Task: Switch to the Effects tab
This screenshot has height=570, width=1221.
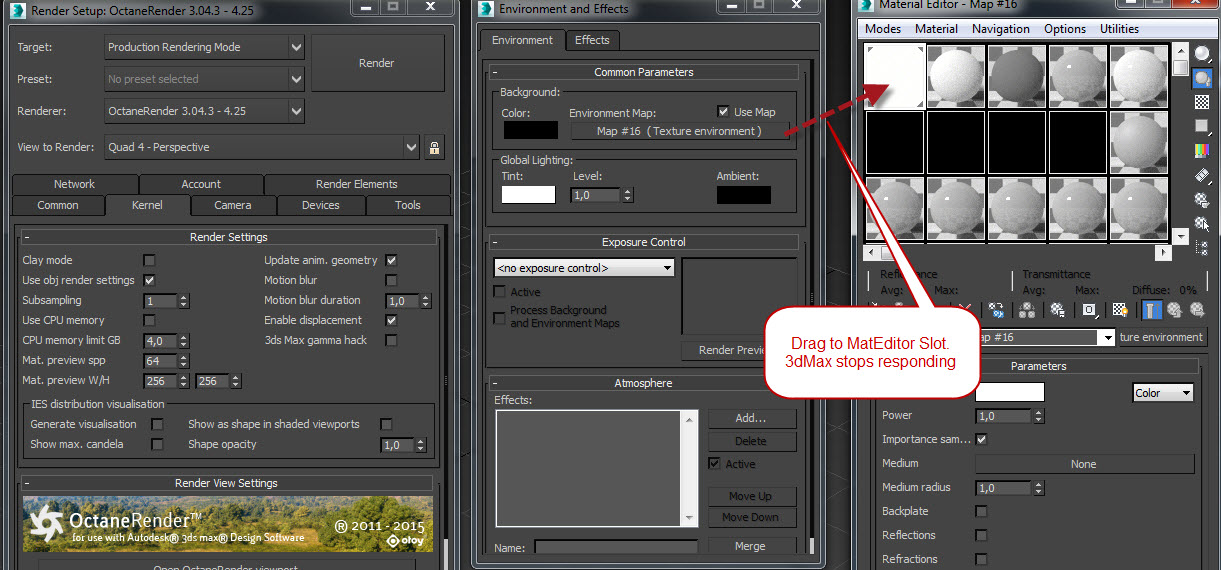Action: pyautogui.click(x=592, y=40)
